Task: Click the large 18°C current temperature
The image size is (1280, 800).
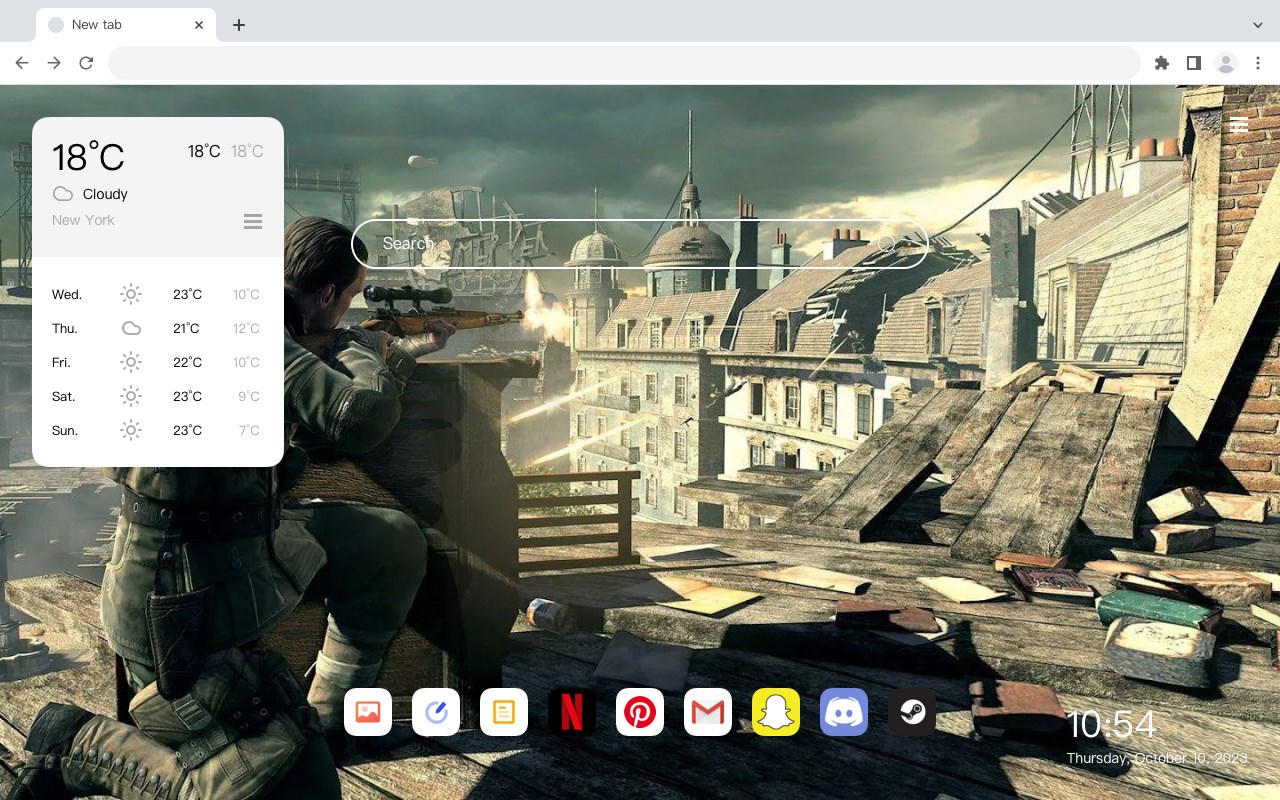Action: [88, 157]
